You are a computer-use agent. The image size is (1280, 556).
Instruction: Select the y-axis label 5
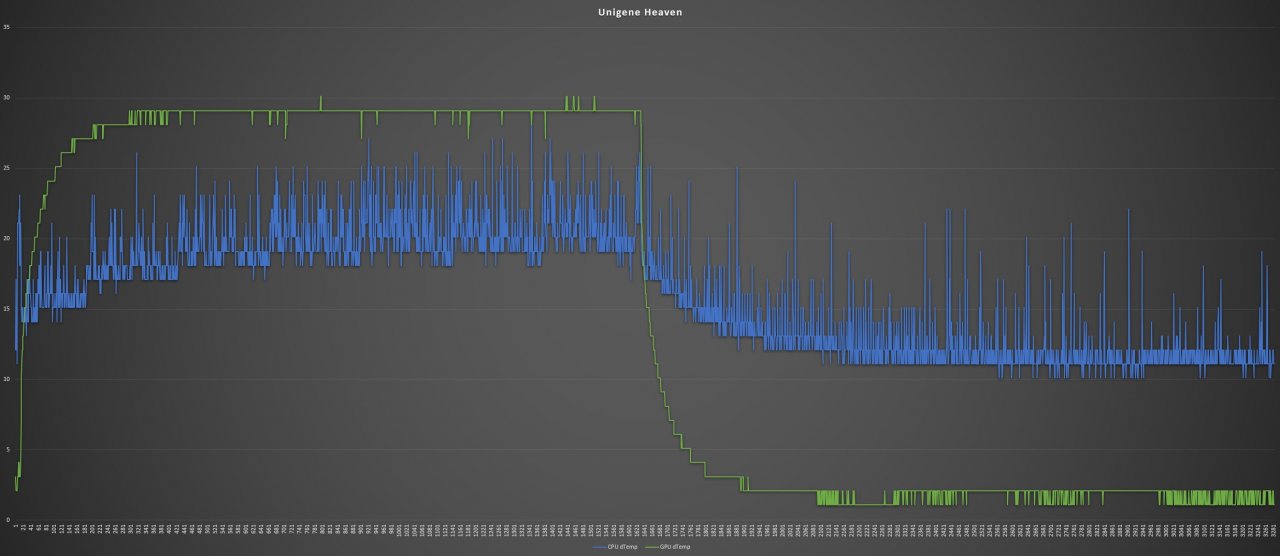(8, 449)
